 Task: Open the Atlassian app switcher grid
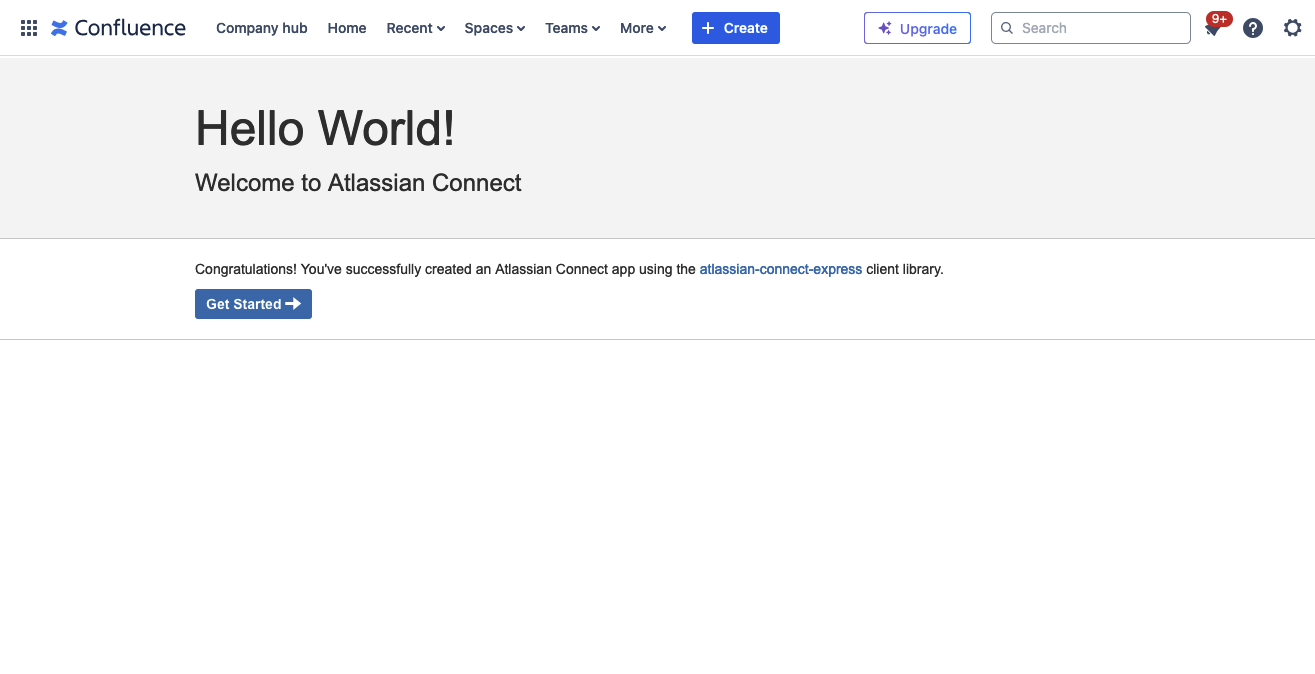[28, 27]
